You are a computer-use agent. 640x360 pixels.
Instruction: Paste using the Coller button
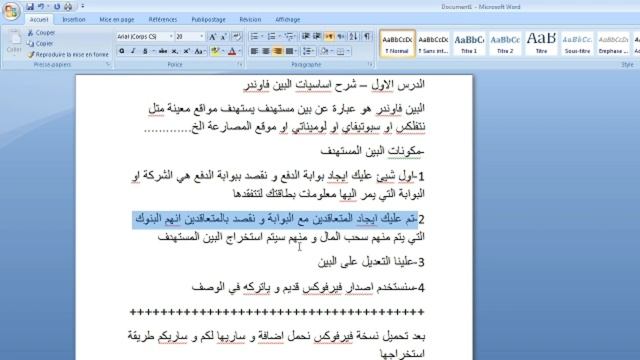point(14,42)
